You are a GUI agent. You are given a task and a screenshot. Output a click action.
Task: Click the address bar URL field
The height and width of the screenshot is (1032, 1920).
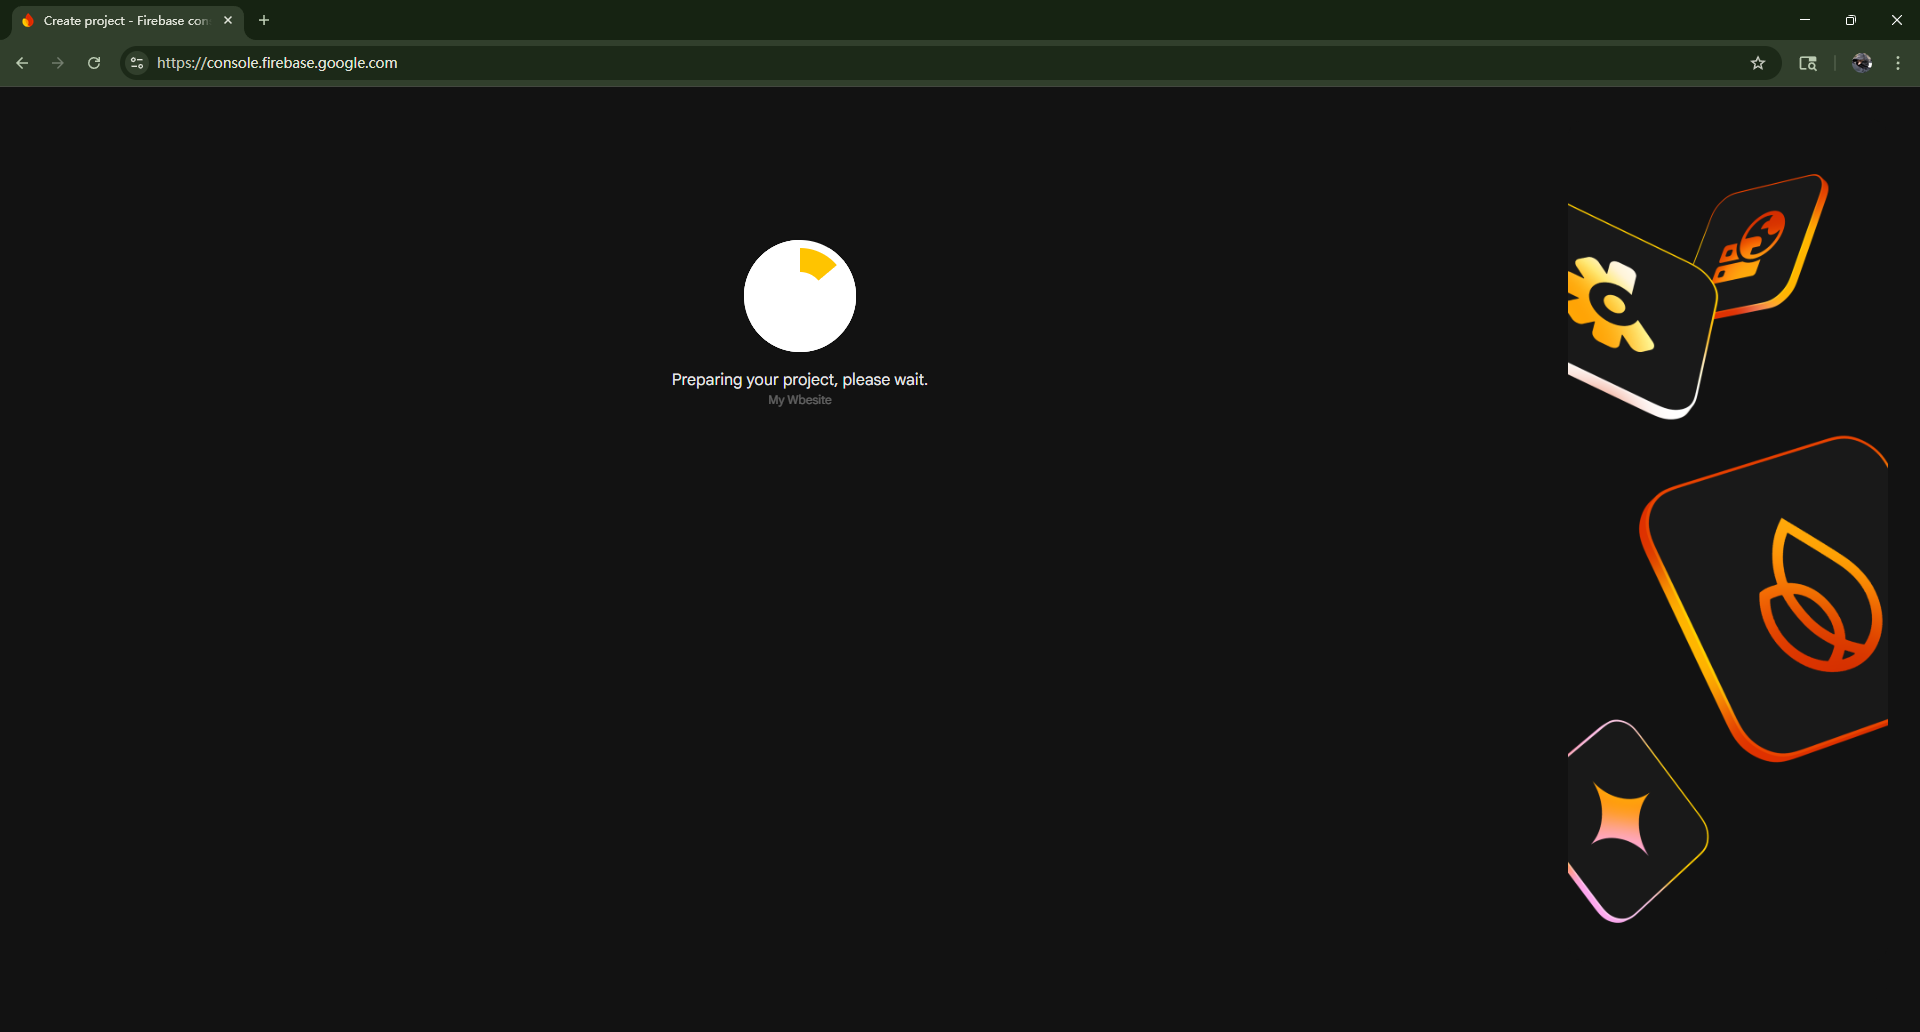pyautogui.click(x=900, y=63)
